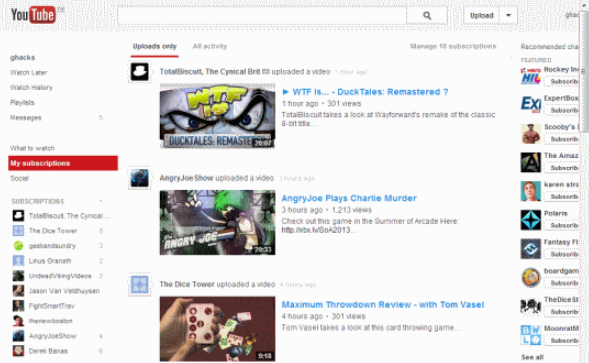Open Linus Granath subscription

[50, 261]
